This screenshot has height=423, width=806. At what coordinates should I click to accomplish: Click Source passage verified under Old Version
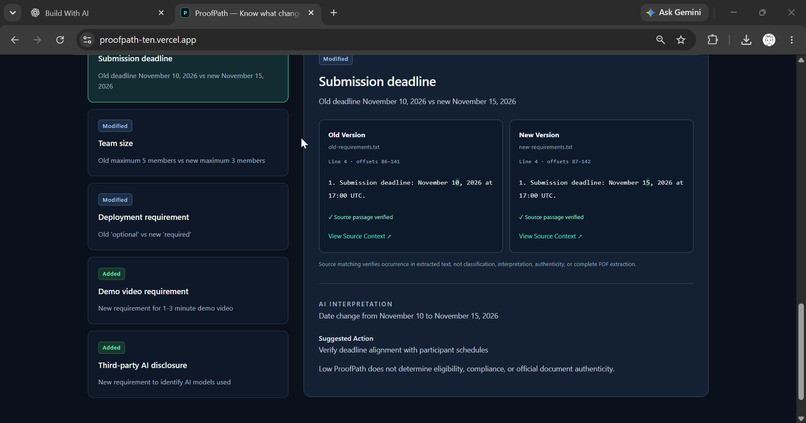tap(360, 217)
